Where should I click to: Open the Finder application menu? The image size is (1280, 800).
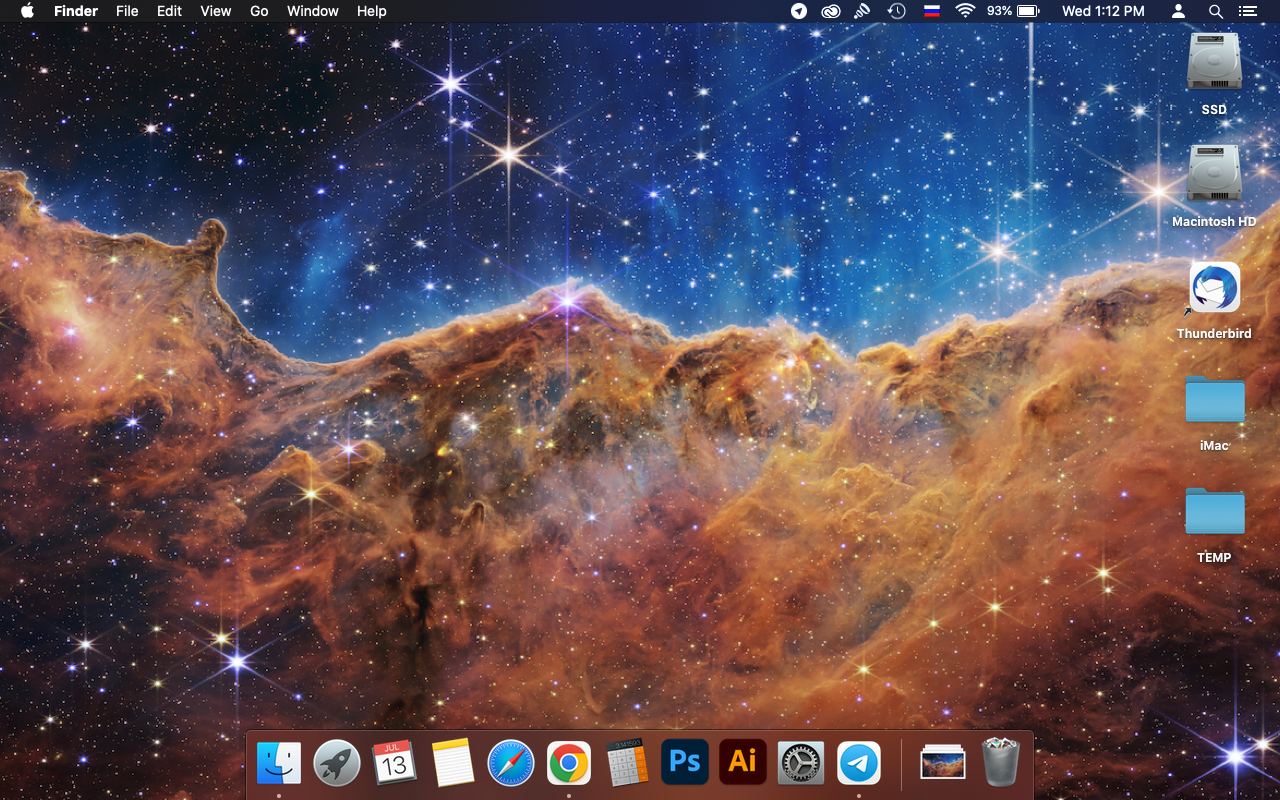point(76,11)
